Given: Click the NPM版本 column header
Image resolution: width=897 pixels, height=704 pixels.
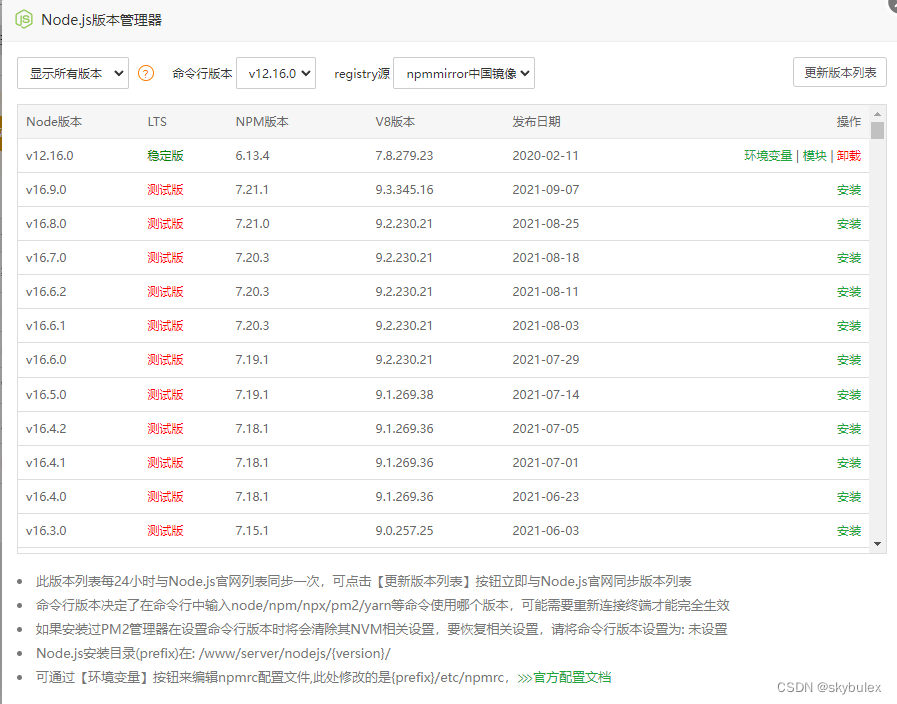Looking at the screenshot, I should (262, 122).
